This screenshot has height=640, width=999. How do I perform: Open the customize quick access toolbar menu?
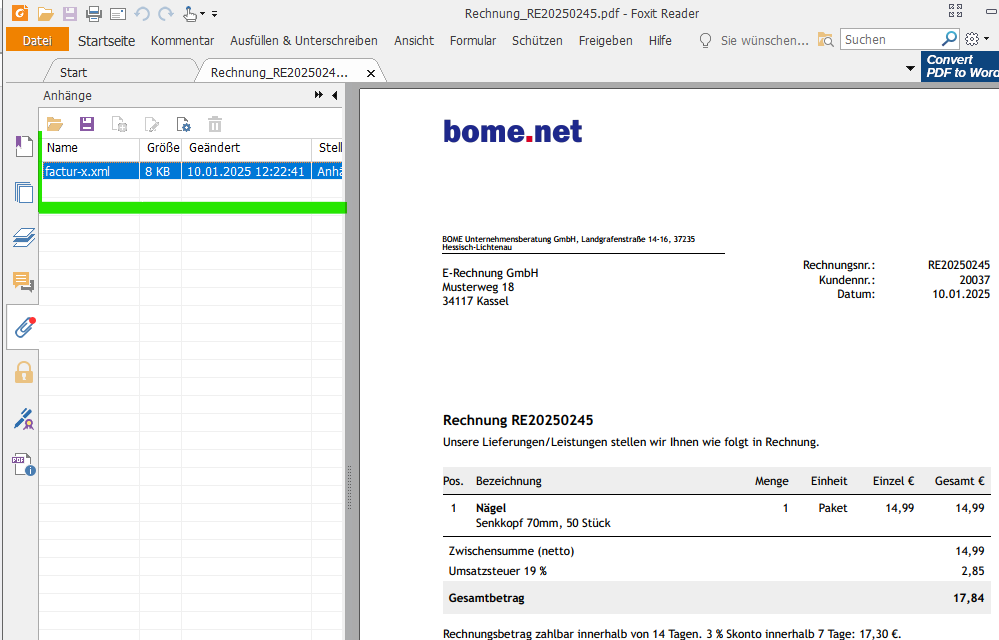tap(215, 13)
